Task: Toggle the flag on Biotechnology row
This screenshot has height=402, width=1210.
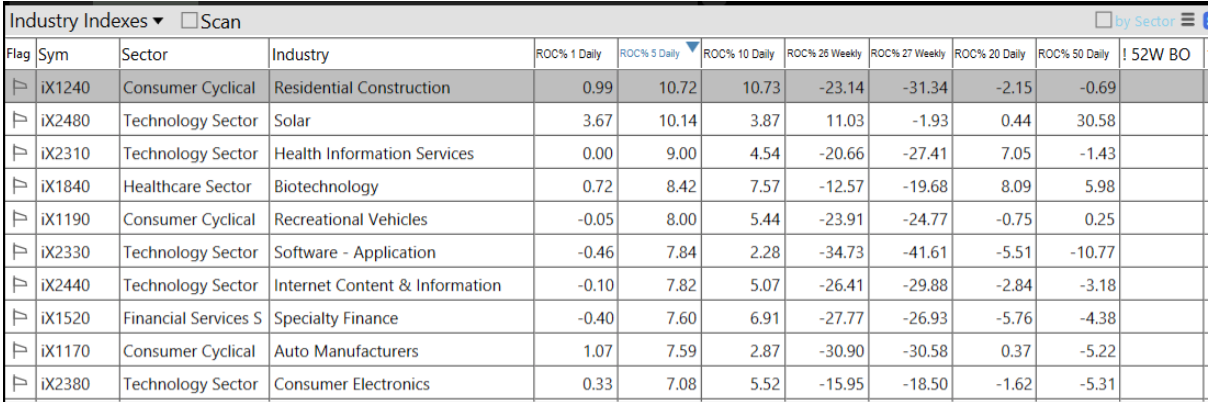Action: pyautogui.click(x=18, y=187)
